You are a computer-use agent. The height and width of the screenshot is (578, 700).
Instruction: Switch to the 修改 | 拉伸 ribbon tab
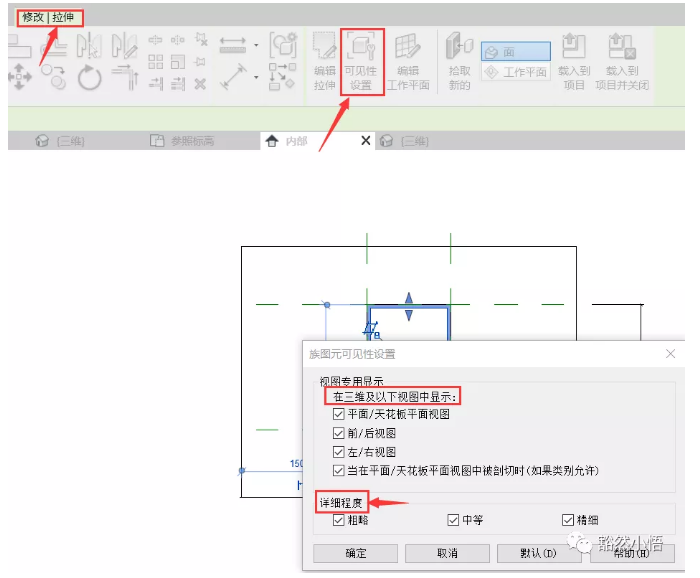click(48, 18)
